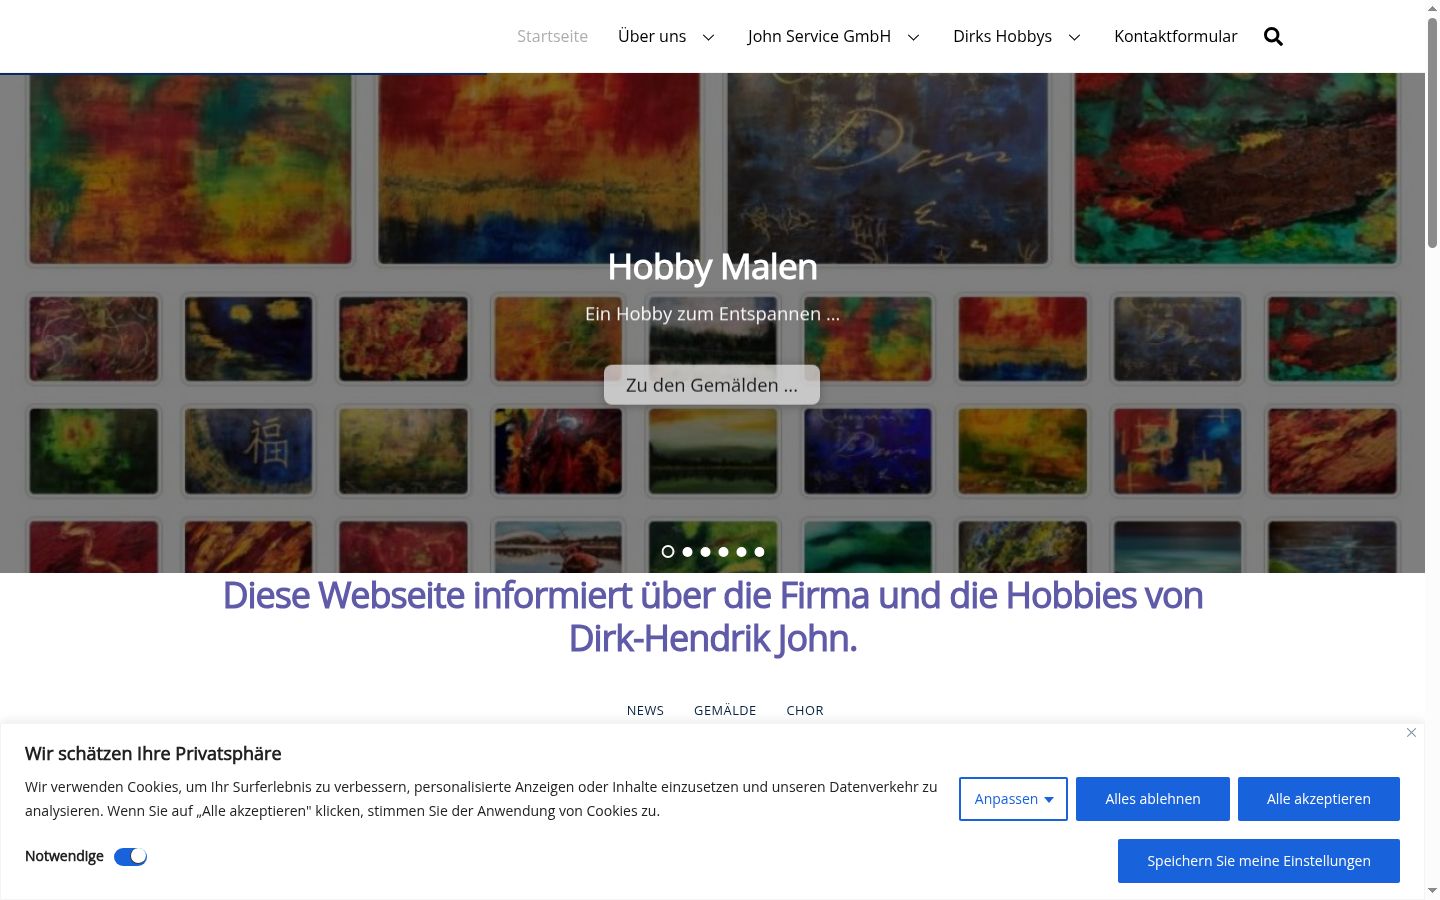
Task: Click the 'Ein Hobby zum Entspannen ...' subtitle
Action: coord(712,314)
